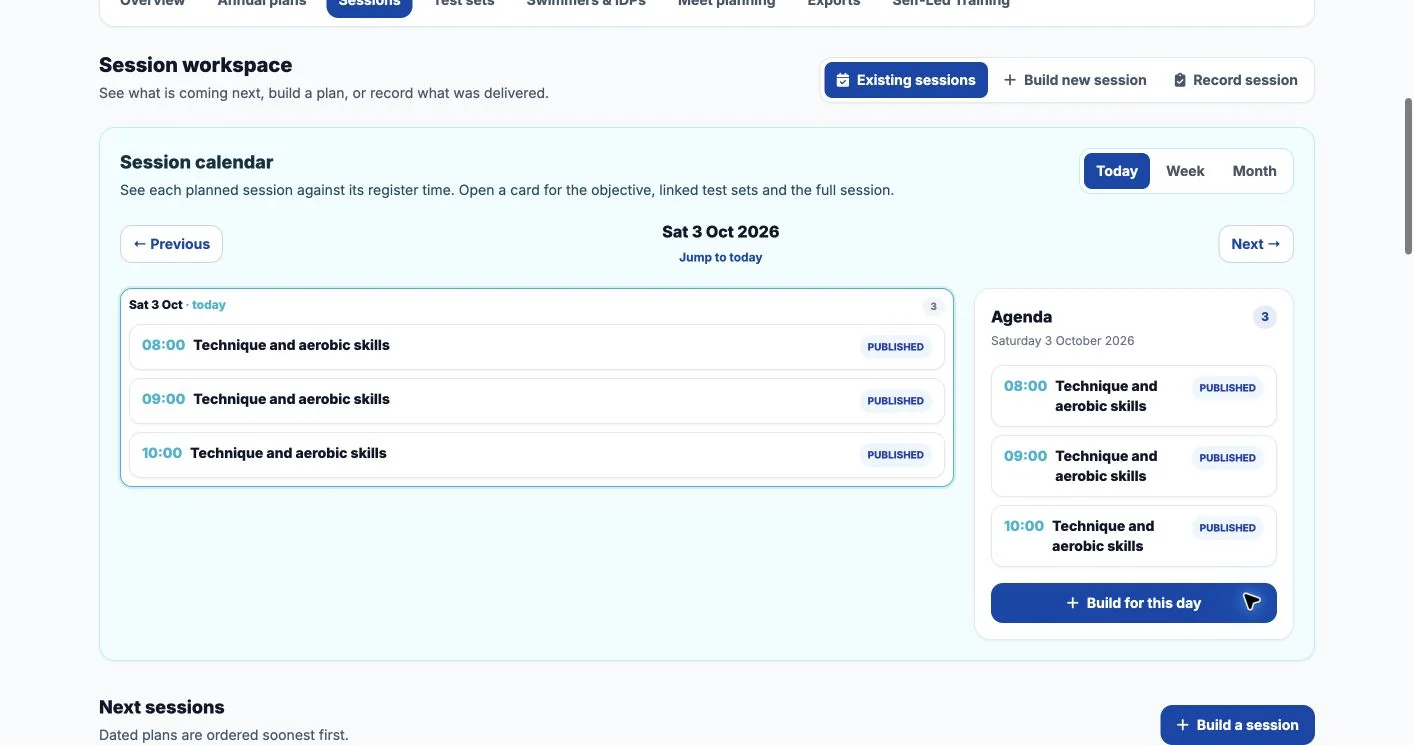Click the session count badge in the Agenda header
The width and height of the screenshot is (1414, 745).
click(x=1265, y=317)
